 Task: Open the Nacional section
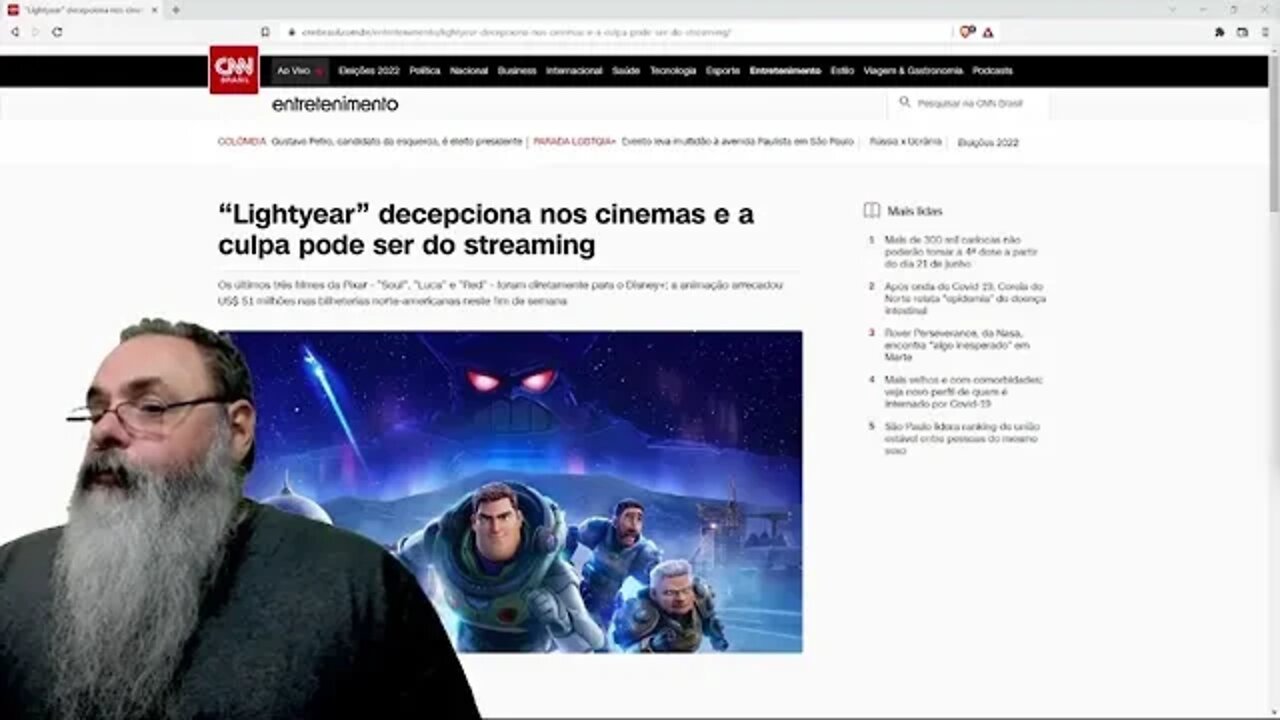pyautogui.click(x=469, y=71)
